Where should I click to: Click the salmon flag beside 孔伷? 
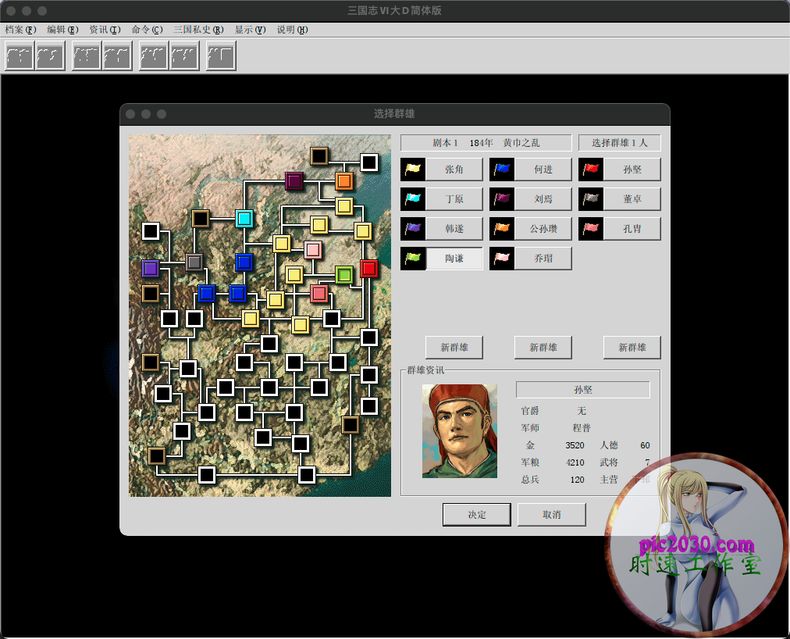(x=590, y=229)
